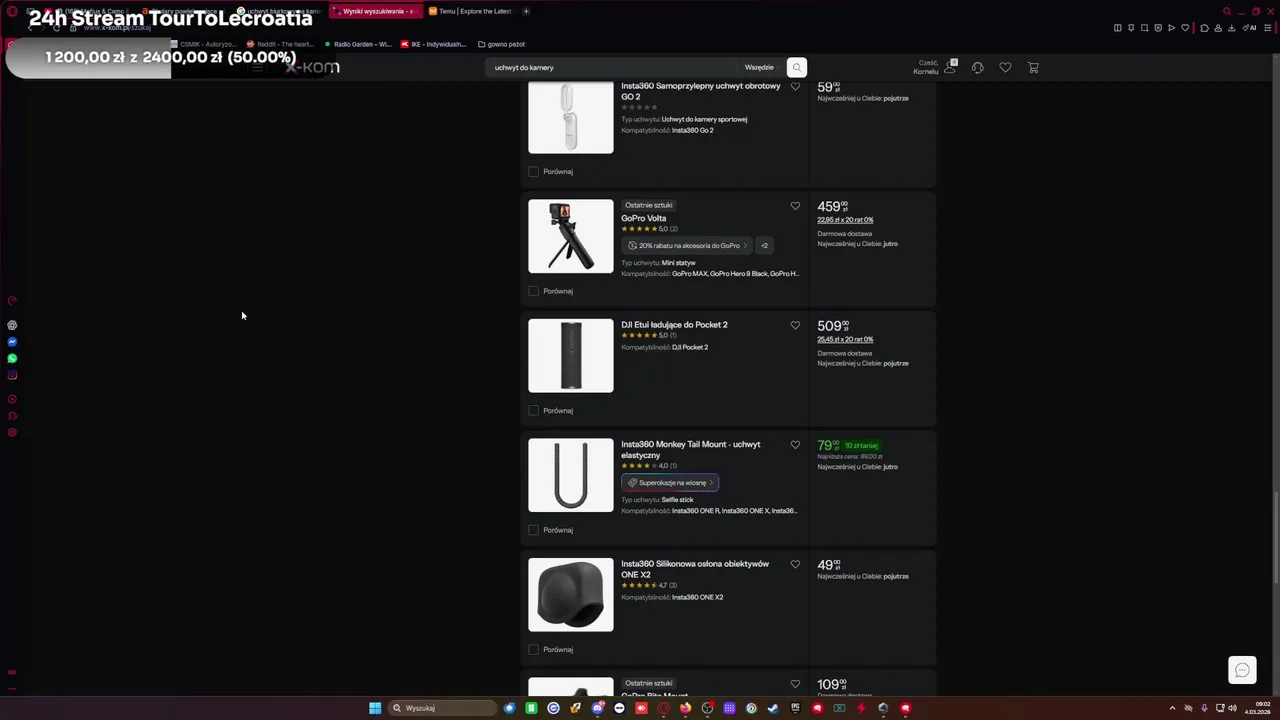Screen dimensions: 1280x720
Task: Open Firefox from the taskbar
Action: point(685,708)
